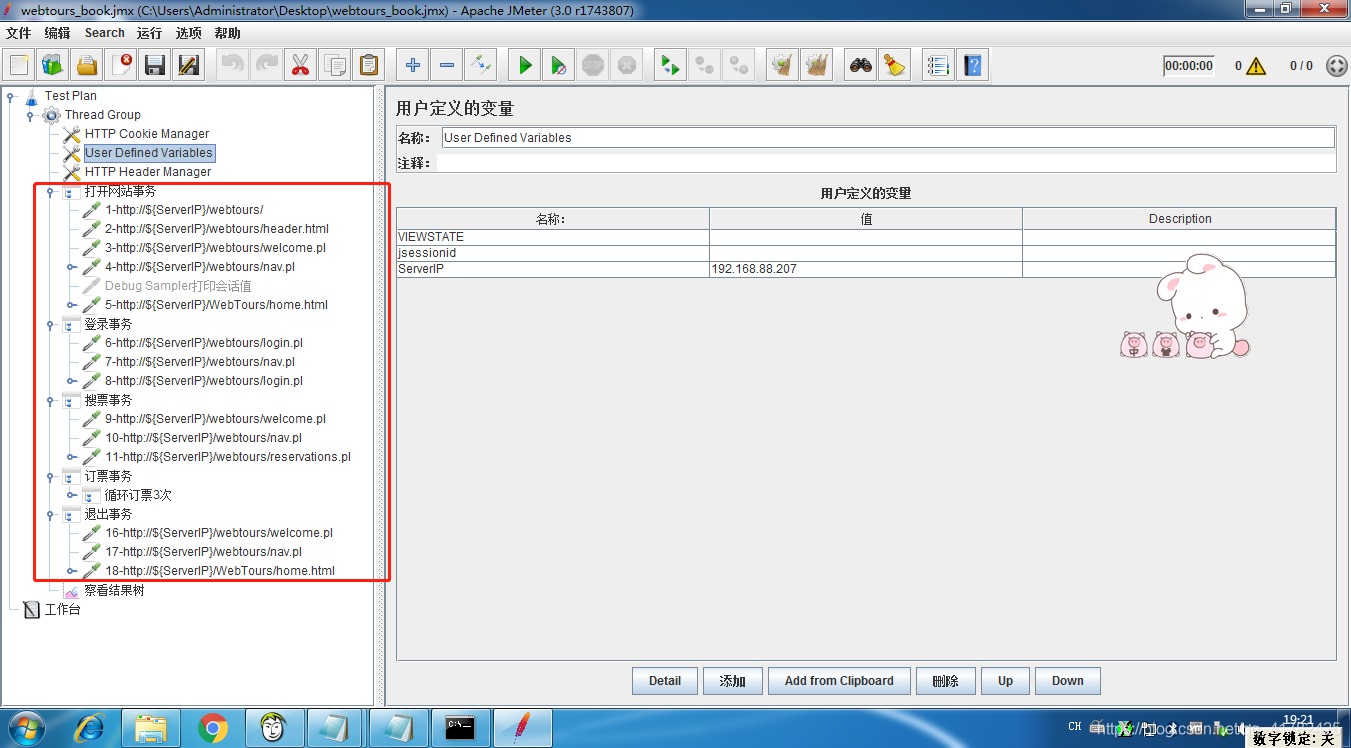
Task: Focus the 名称 field with User Defined Variables
Action: (x=888, y=138)
